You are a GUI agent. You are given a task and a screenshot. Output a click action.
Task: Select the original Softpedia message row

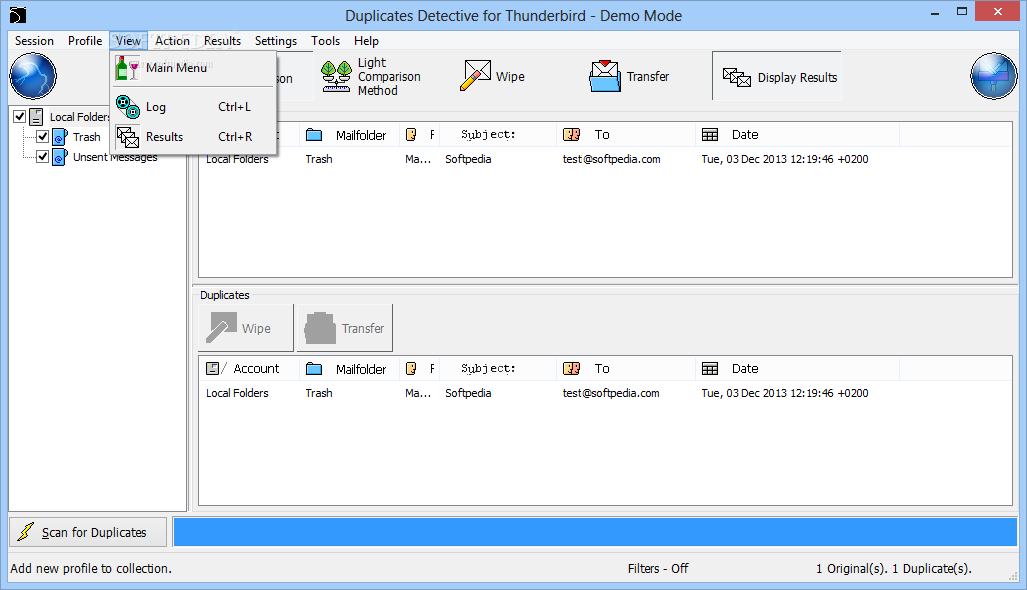[605, 159]
